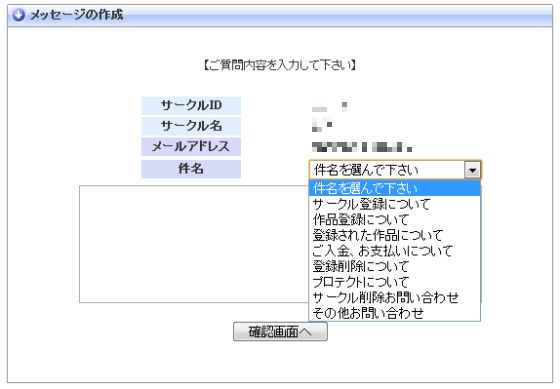The height and width of the screenshot is (389, 560).
Task: Click the サークルID label
Action: click(x=191, y=105)
